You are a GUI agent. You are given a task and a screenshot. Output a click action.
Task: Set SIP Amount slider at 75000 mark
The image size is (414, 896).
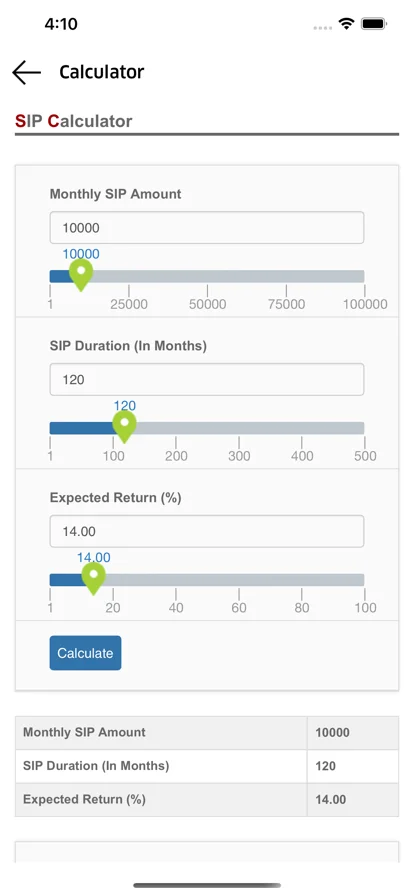point(286,277)
